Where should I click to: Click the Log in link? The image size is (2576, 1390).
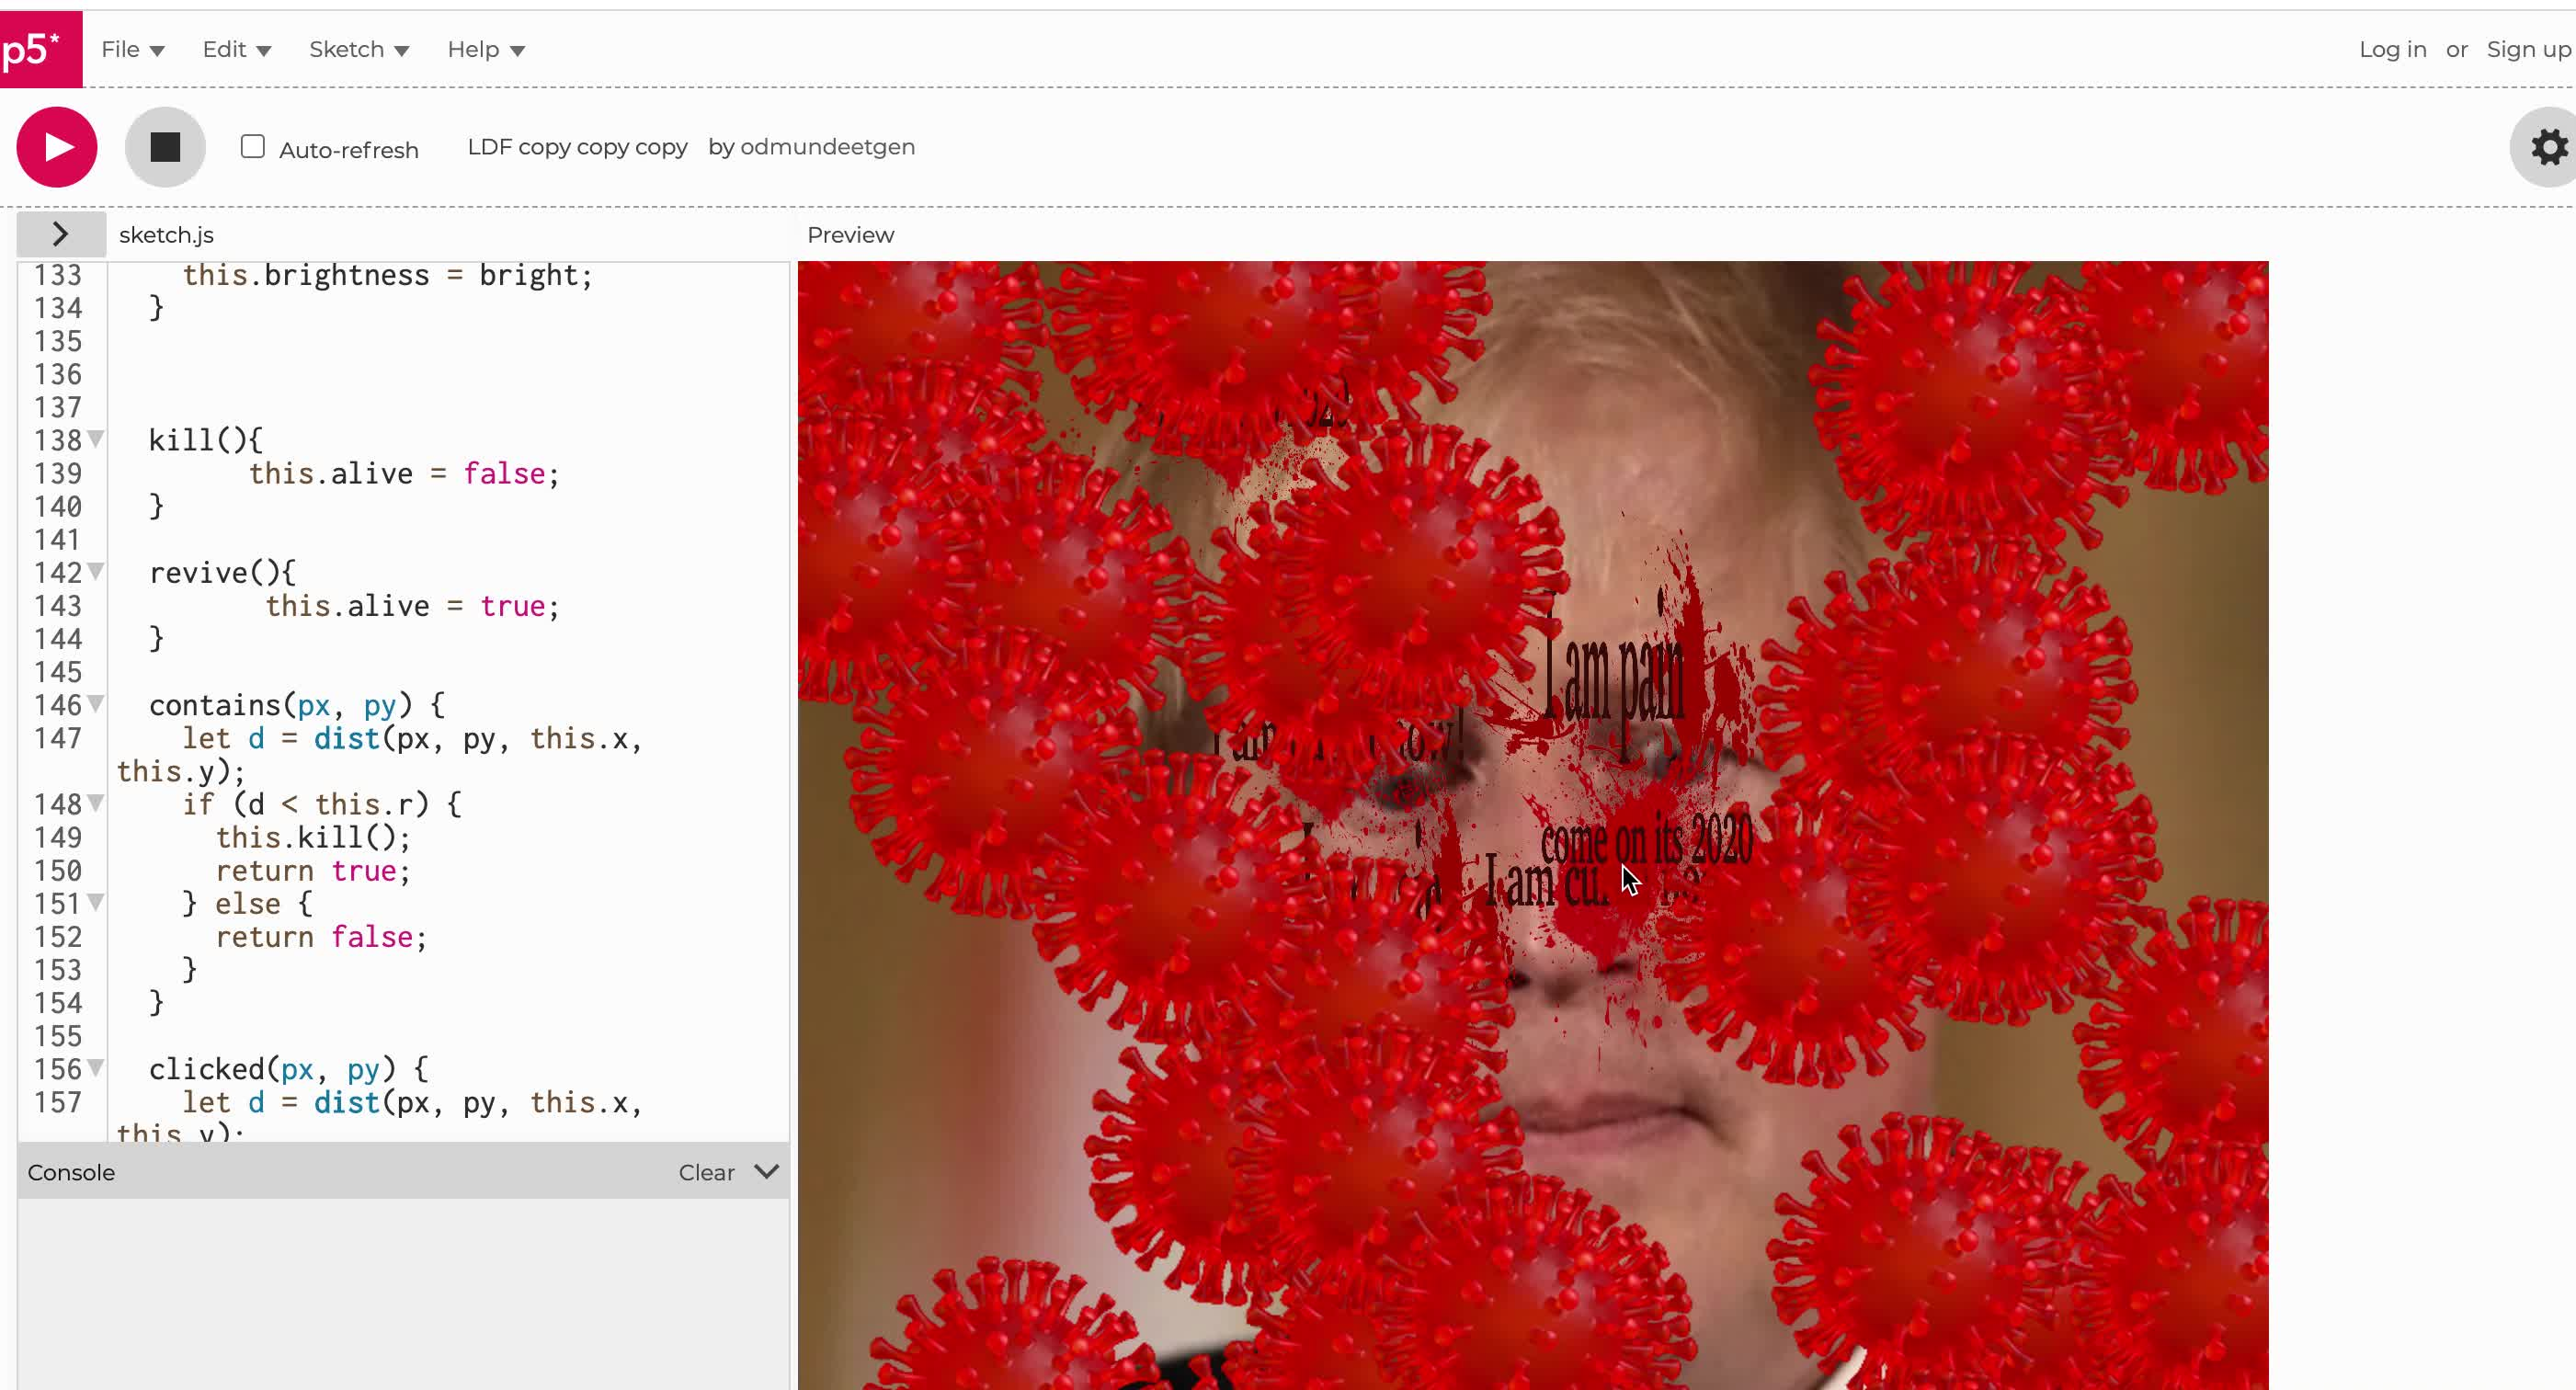pos(2392,49)
